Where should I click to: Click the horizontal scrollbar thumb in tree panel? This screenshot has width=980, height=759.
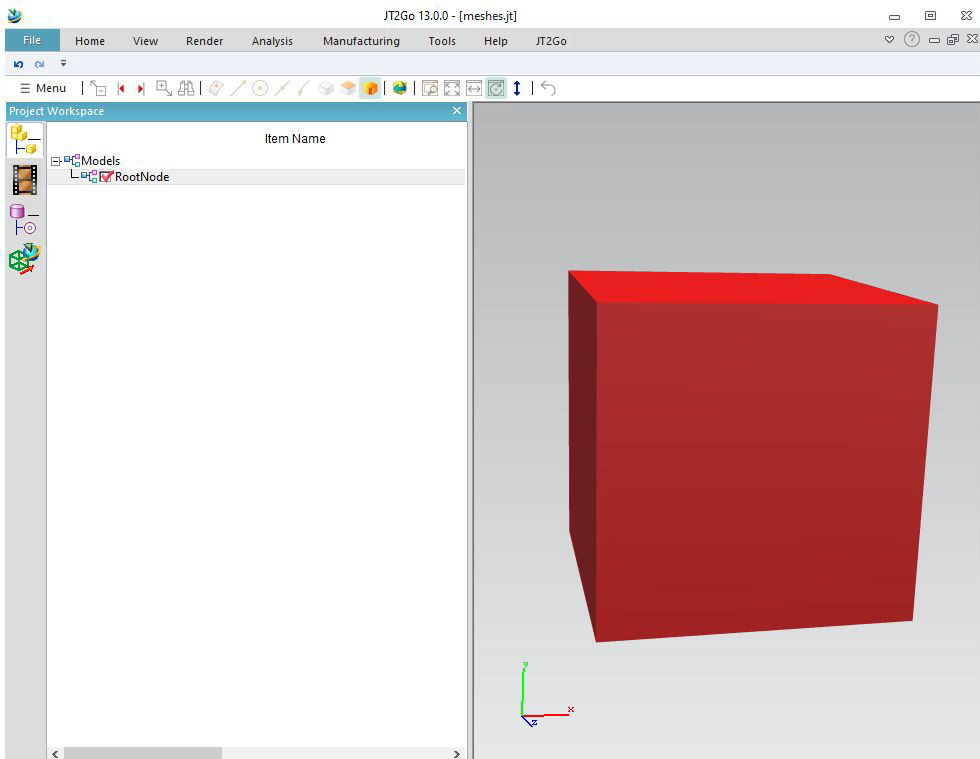pos(142,753)
